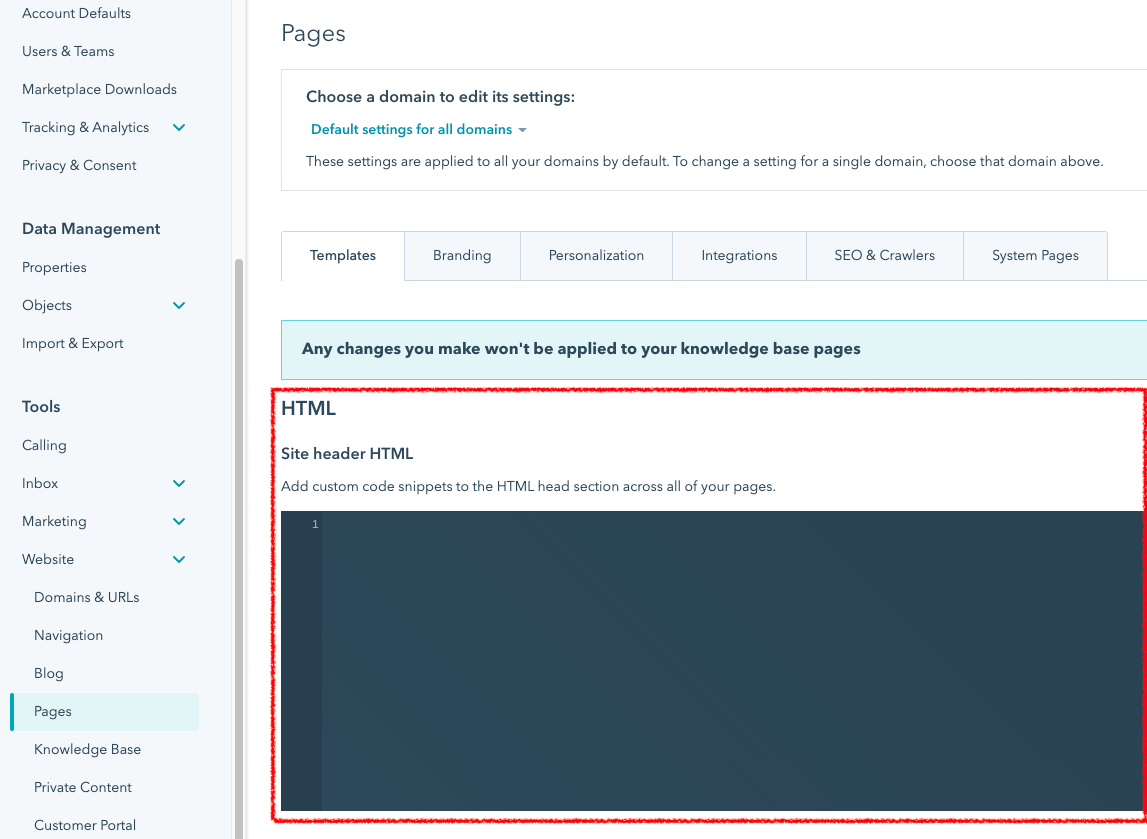Click line number 1 in the code editor gutter

315,524
